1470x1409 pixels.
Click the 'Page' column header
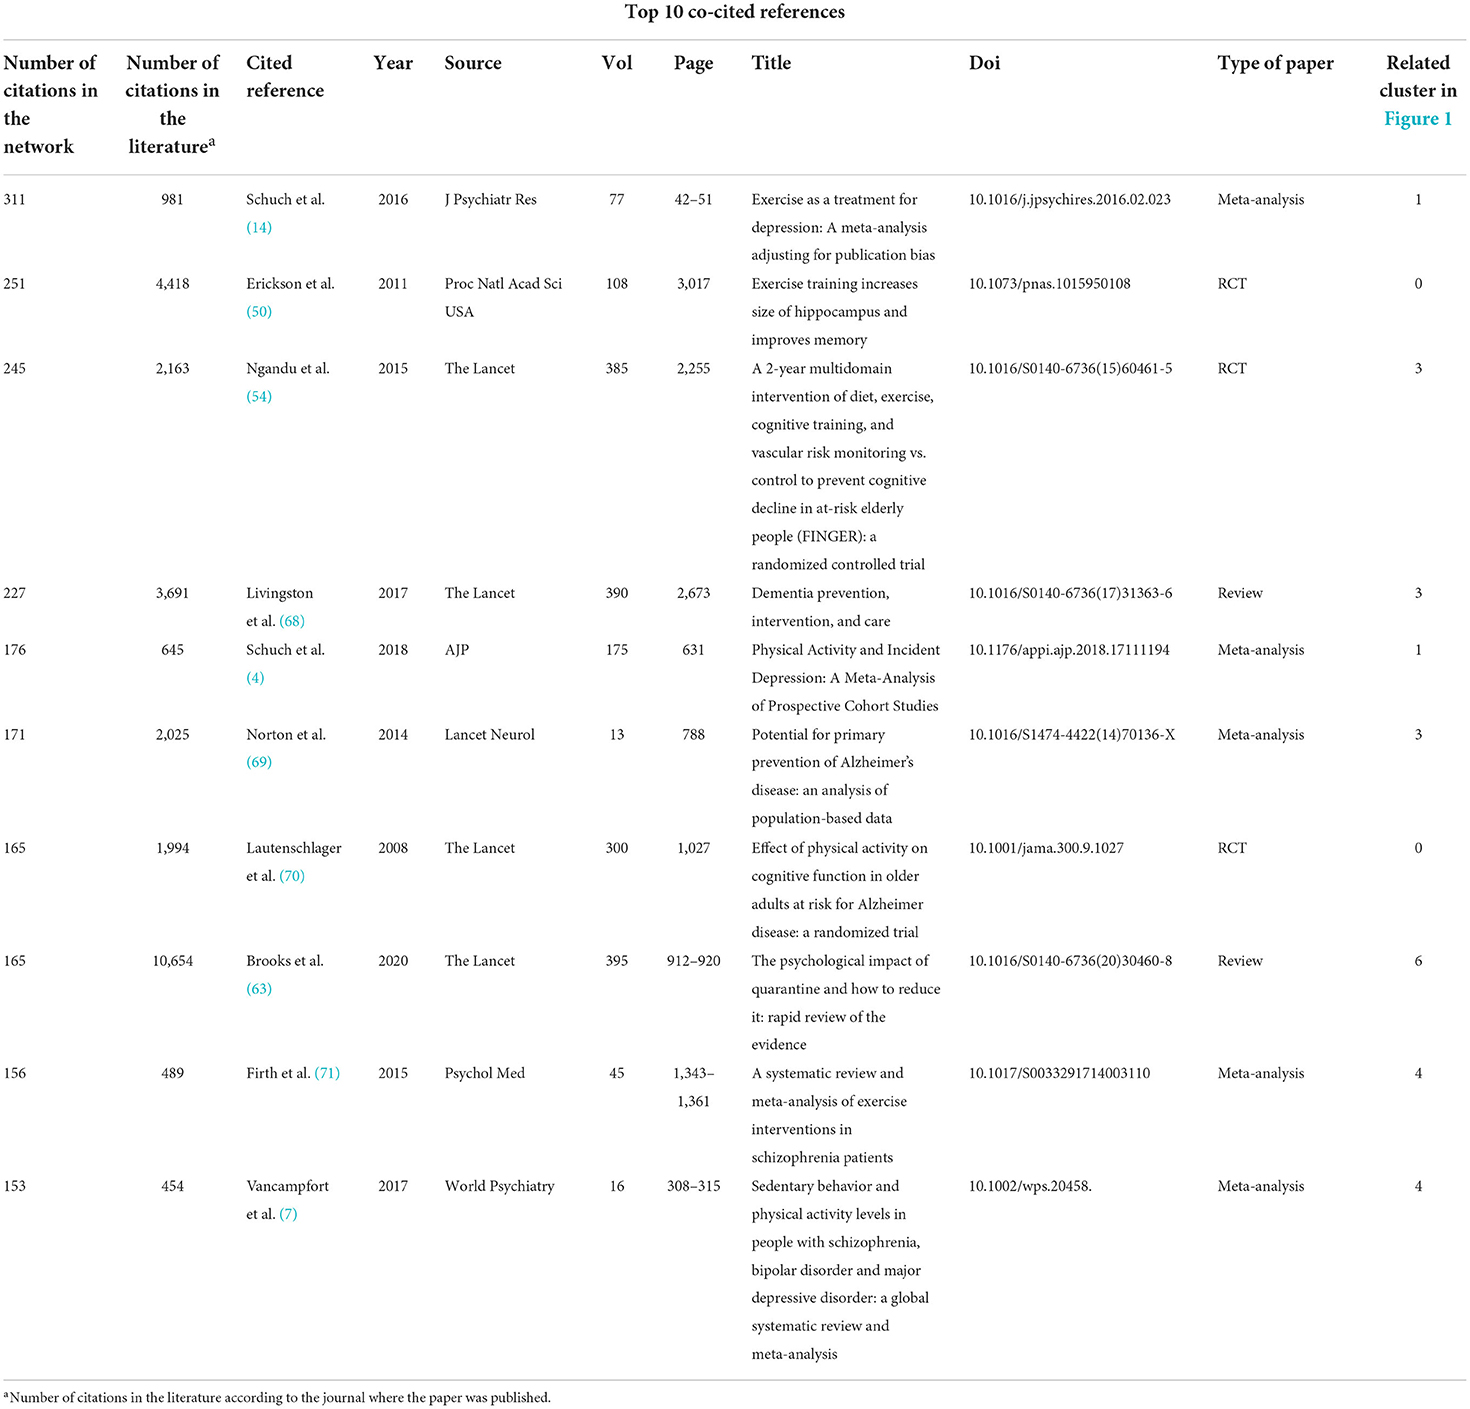point(693,64)
